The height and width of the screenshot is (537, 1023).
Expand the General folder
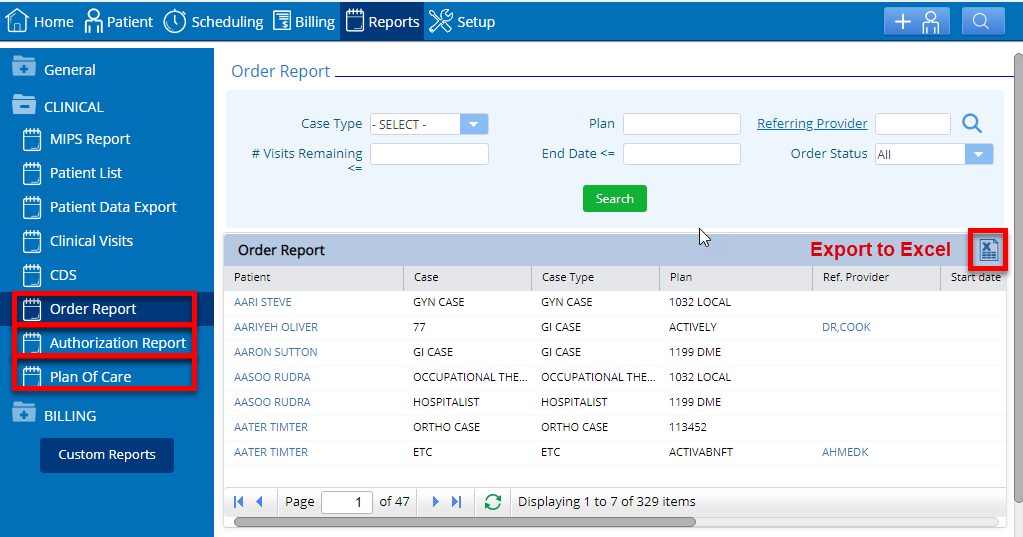point(23,67)
